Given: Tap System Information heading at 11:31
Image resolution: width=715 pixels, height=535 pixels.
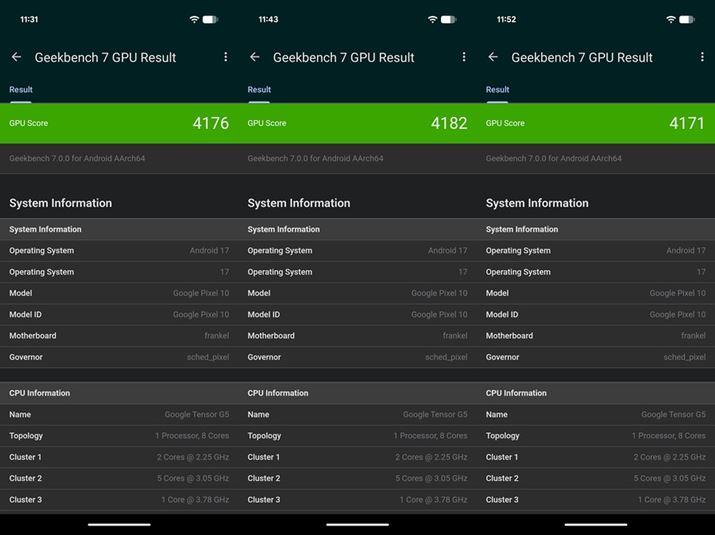Looking at the screenshot, I should click(61, 203).
